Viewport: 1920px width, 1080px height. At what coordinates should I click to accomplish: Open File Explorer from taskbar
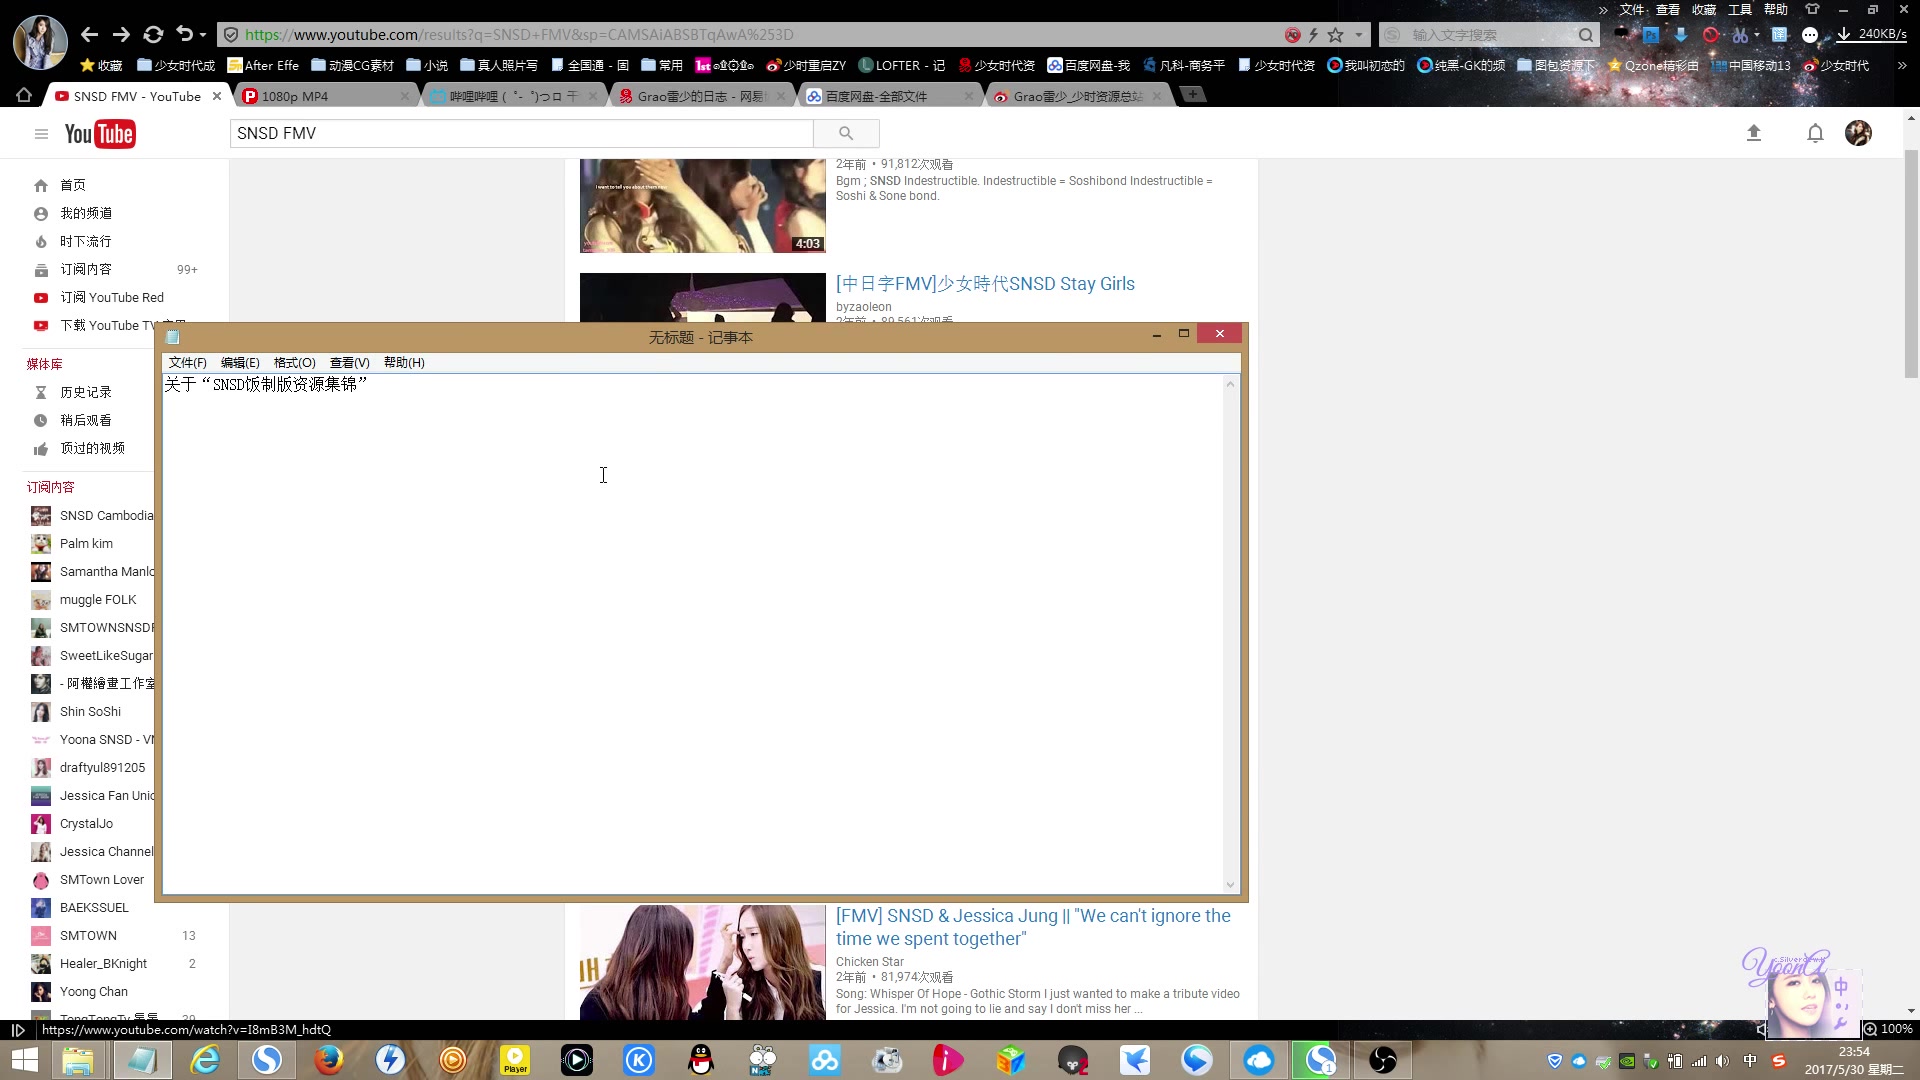point(77,1060)
